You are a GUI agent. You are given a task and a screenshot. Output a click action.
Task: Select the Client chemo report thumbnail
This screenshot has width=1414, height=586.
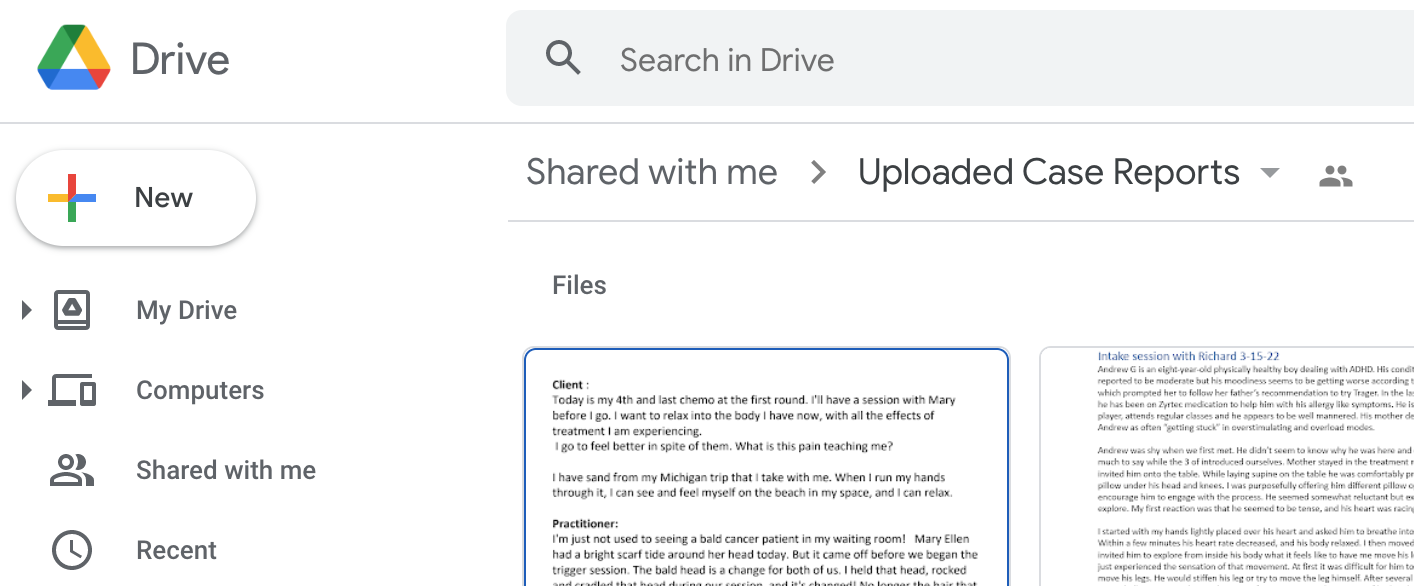tap(766, 467)
